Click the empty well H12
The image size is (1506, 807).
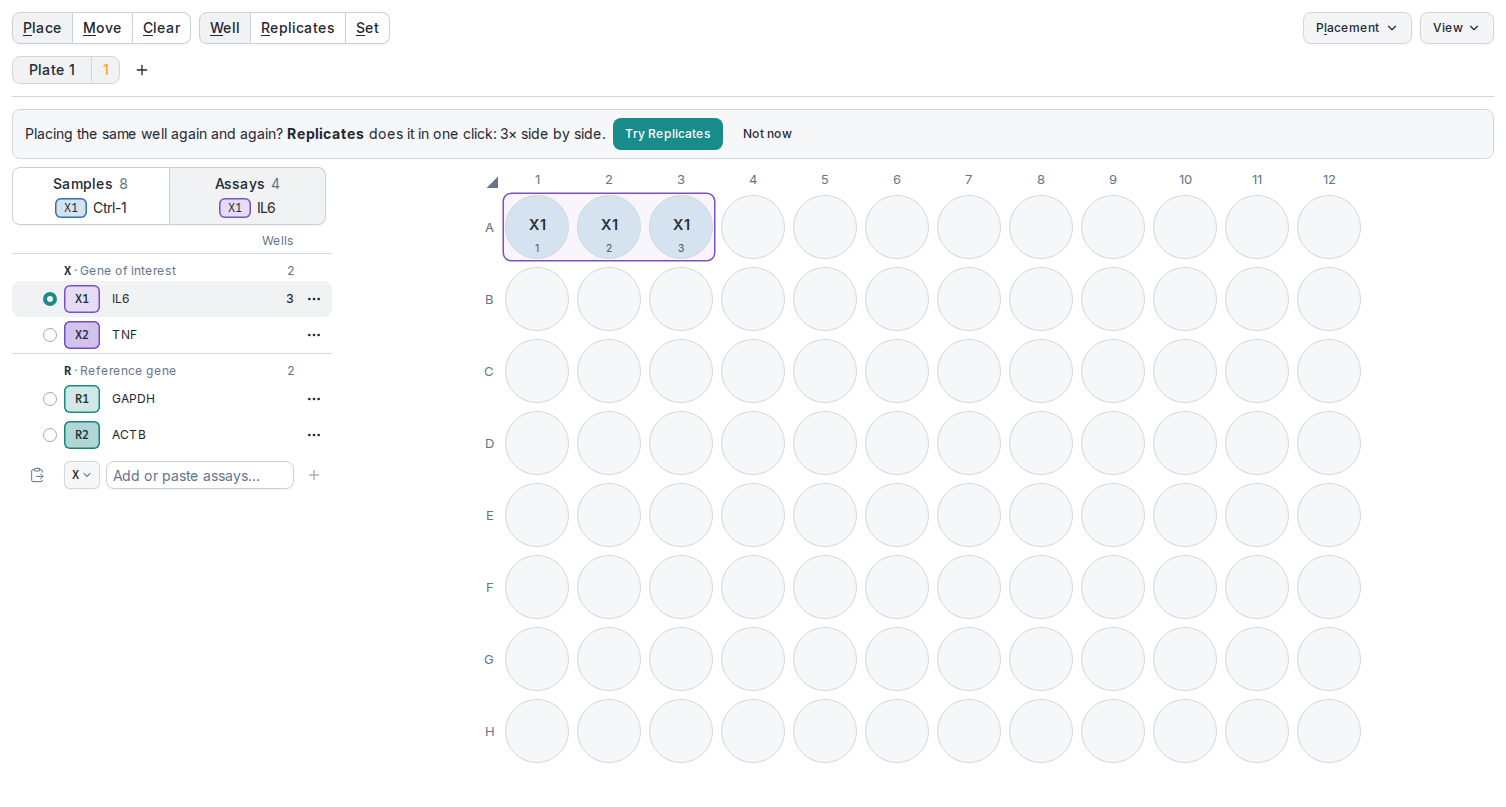click(1329, 731)
